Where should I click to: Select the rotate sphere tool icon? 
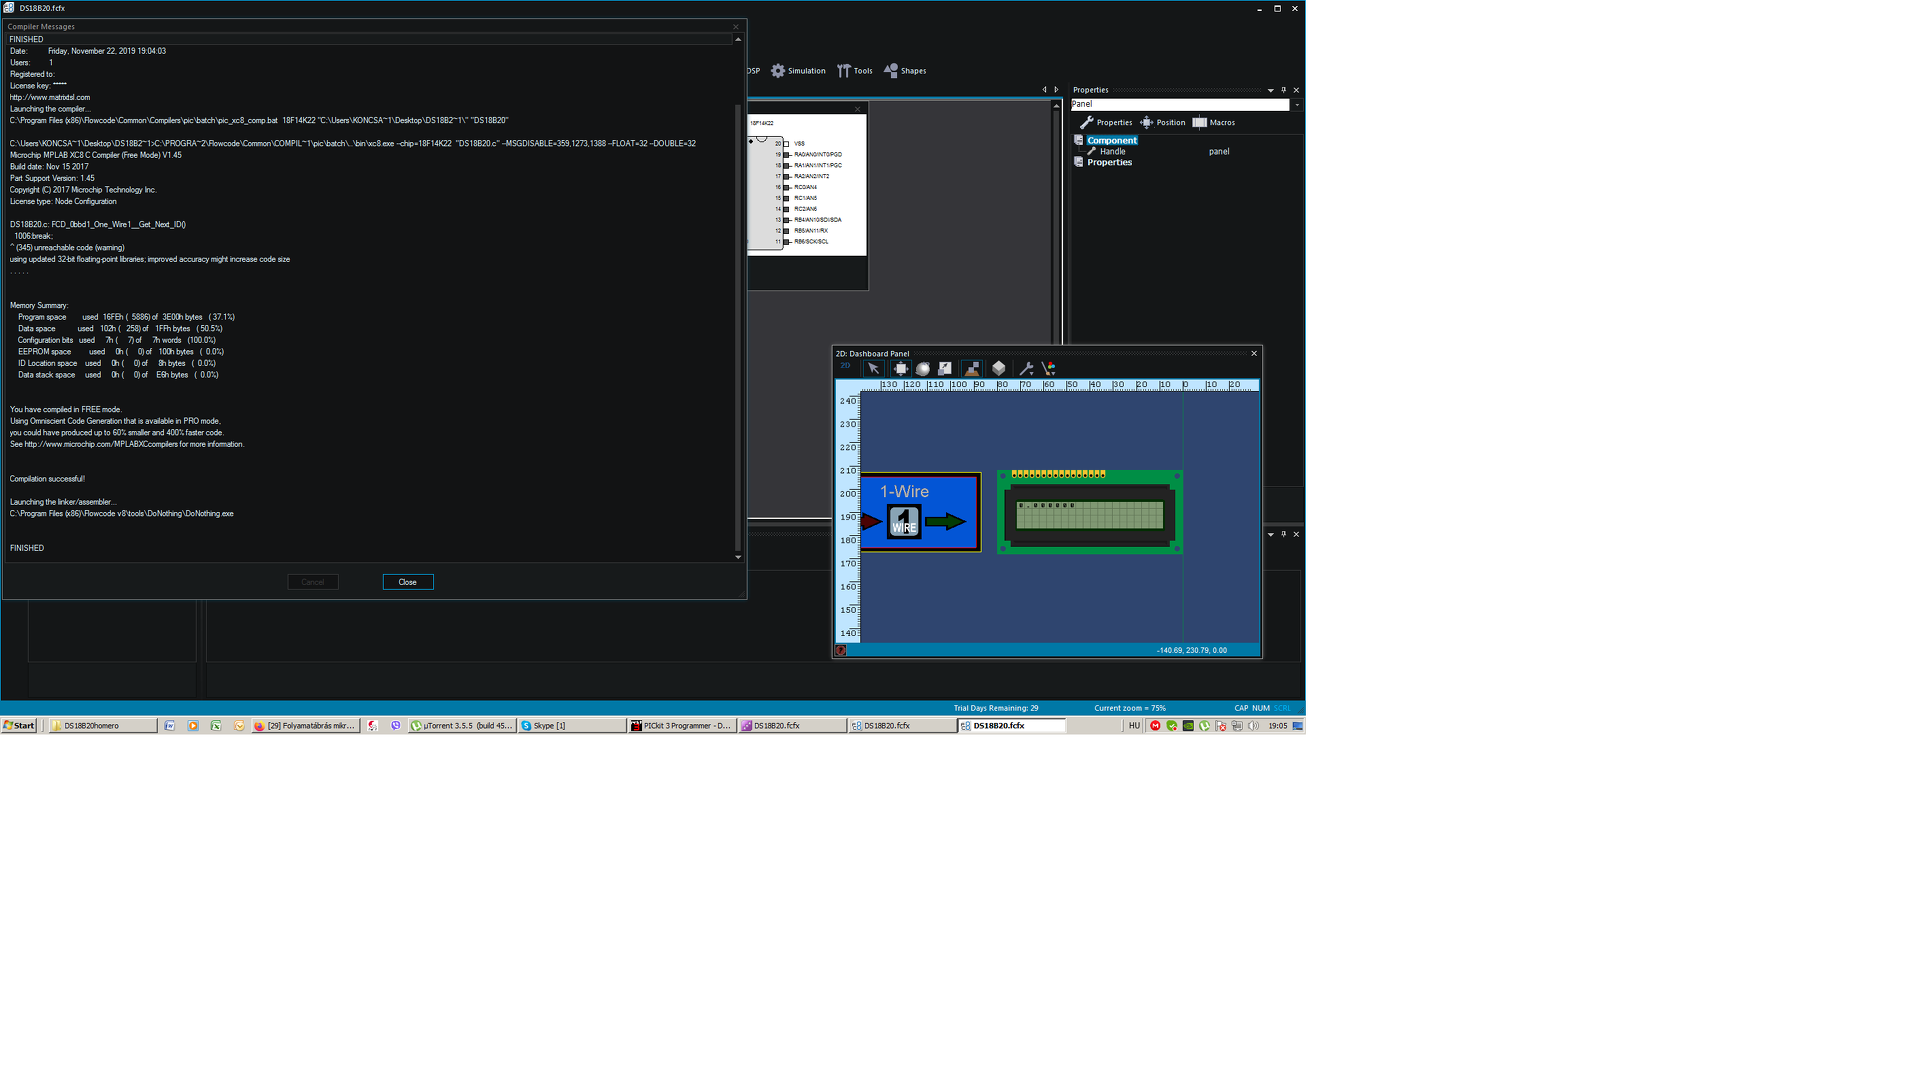(x=923, y=369)
